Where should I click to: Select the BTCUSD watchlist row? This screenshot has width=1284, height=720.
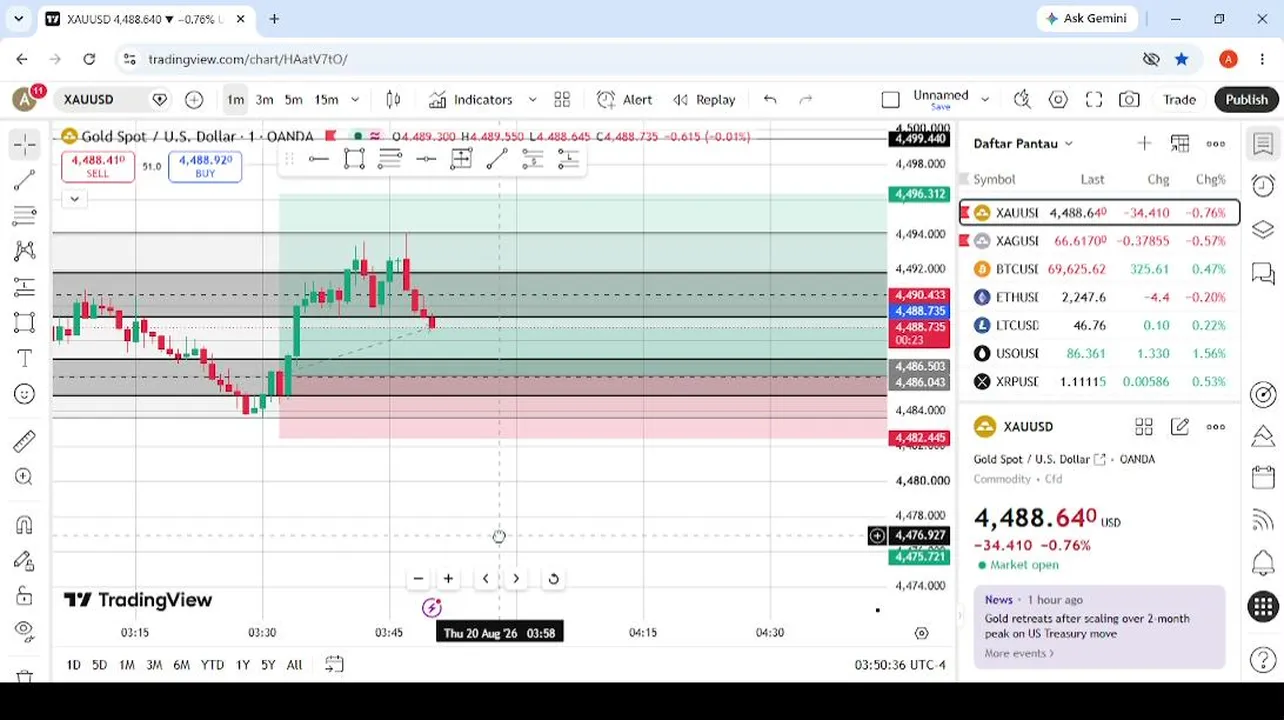coord(1099,269)
